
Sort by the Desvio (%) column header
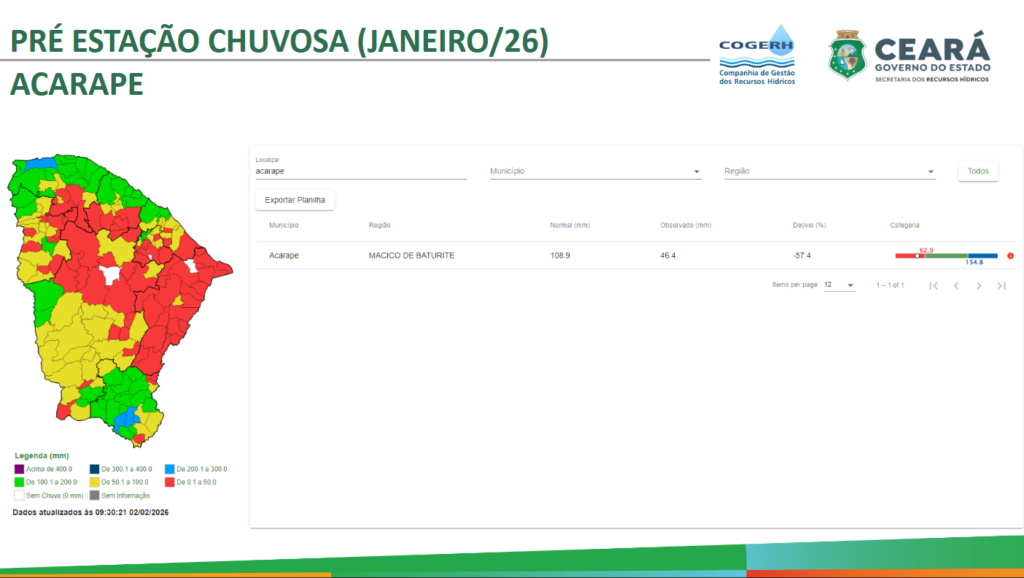click(809, 225)
